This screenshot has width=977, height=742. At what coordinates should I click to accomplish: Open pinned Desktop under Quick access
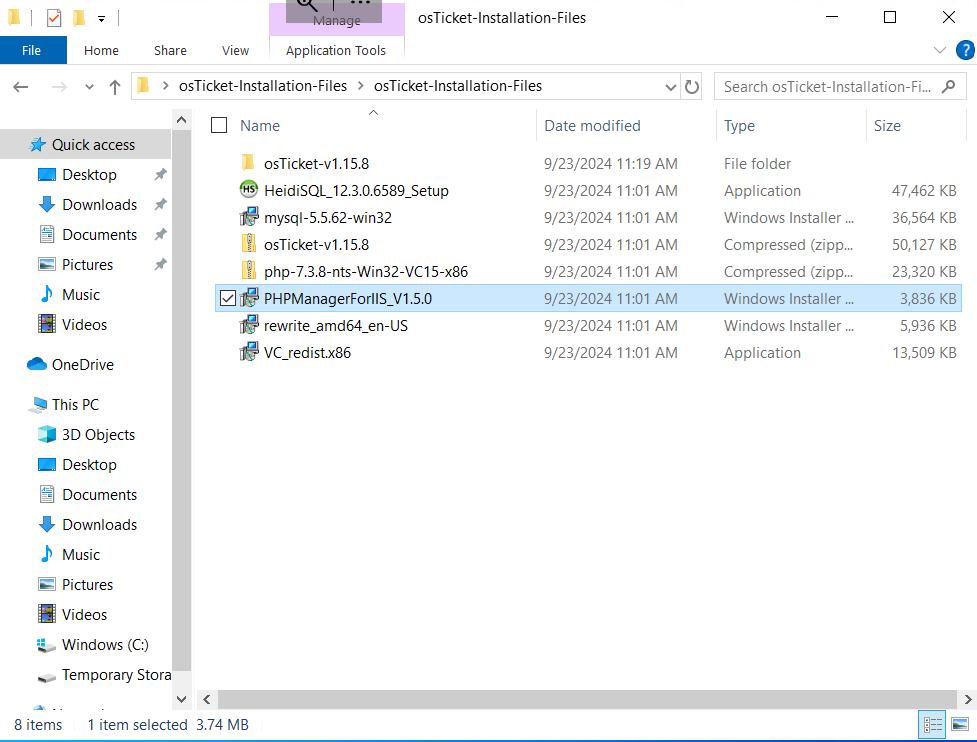point(89,174)
